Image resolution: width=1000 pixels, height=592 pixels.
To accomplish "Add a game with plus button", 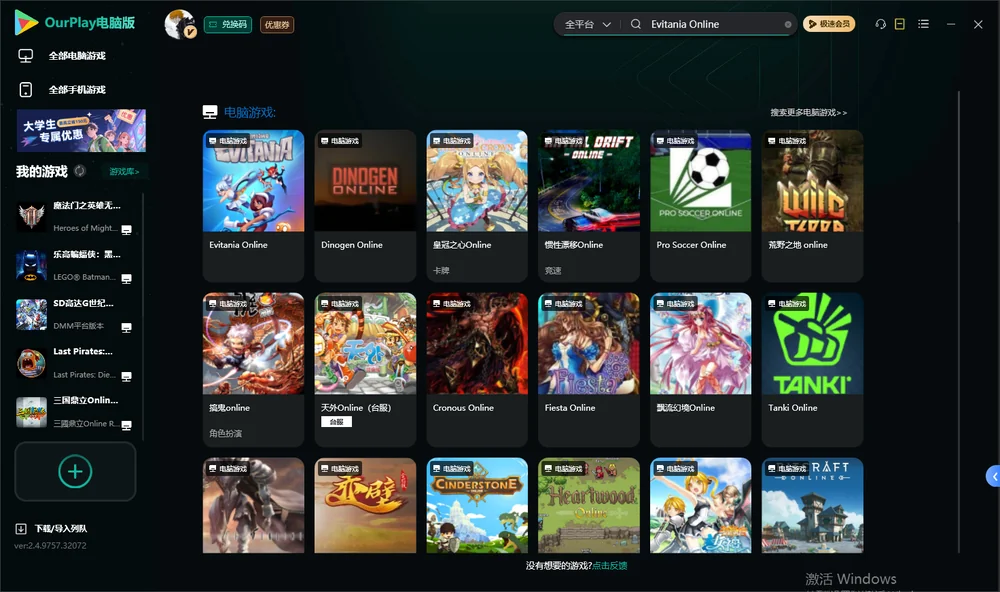I will click(75, 471).
